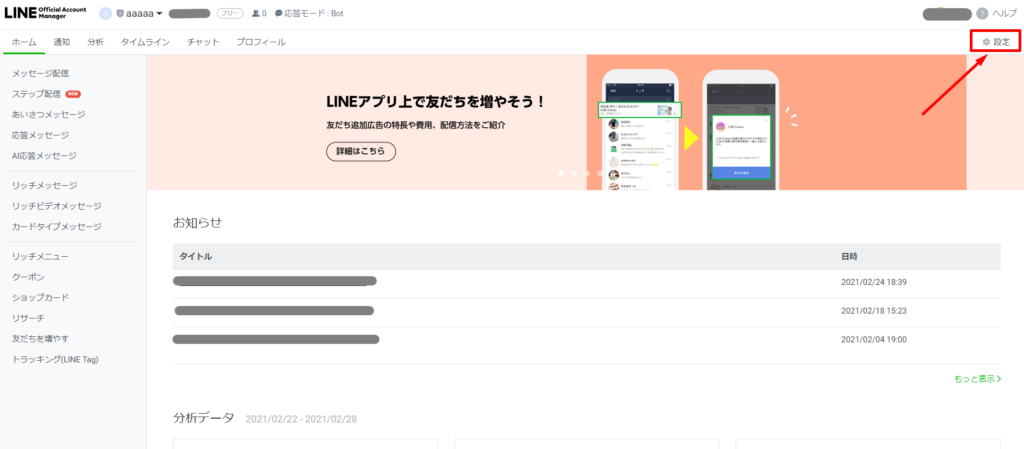Click the 応答モード : Bot indicator
Viewport: 1024px width, 449px height.
point(309,14)
